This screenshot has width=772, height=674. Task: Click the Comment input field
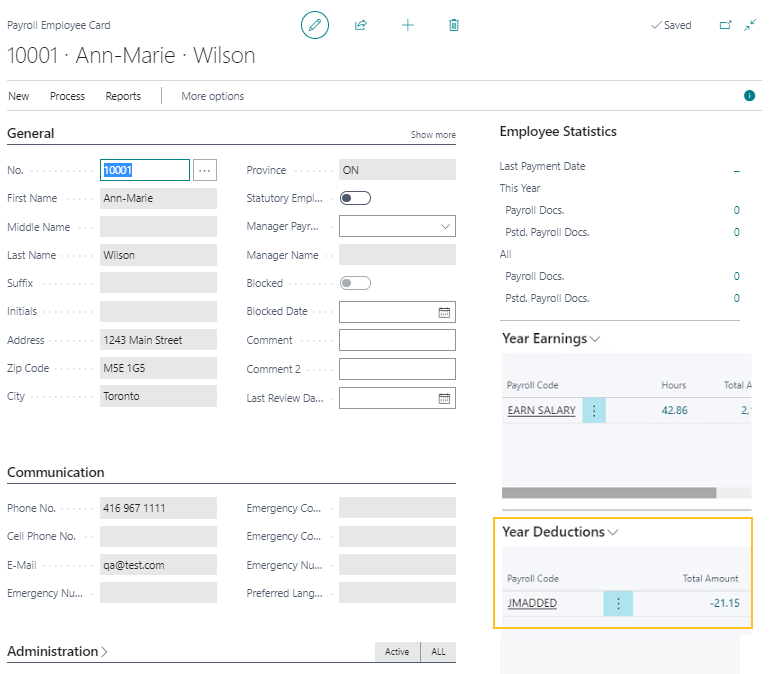[397, 340]
